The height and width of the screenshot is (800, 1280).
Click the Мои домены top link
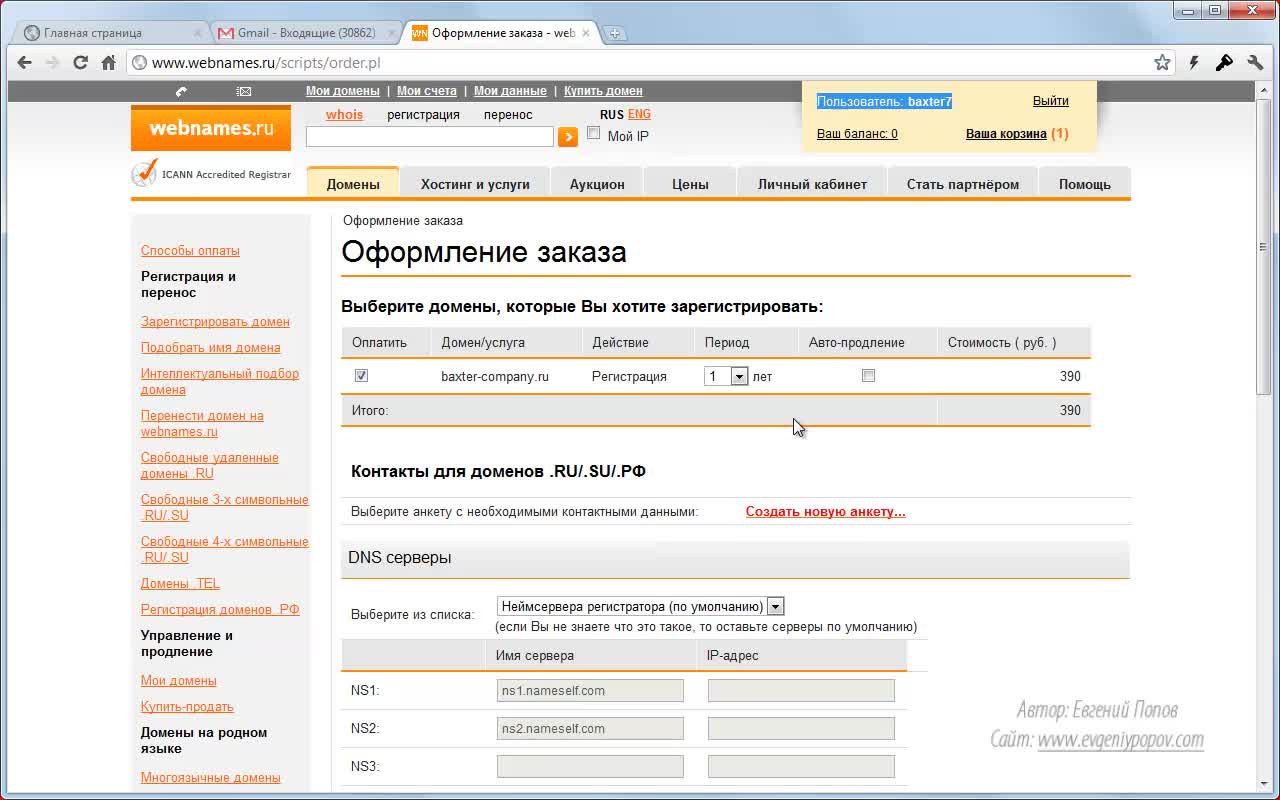pos(342,91)
